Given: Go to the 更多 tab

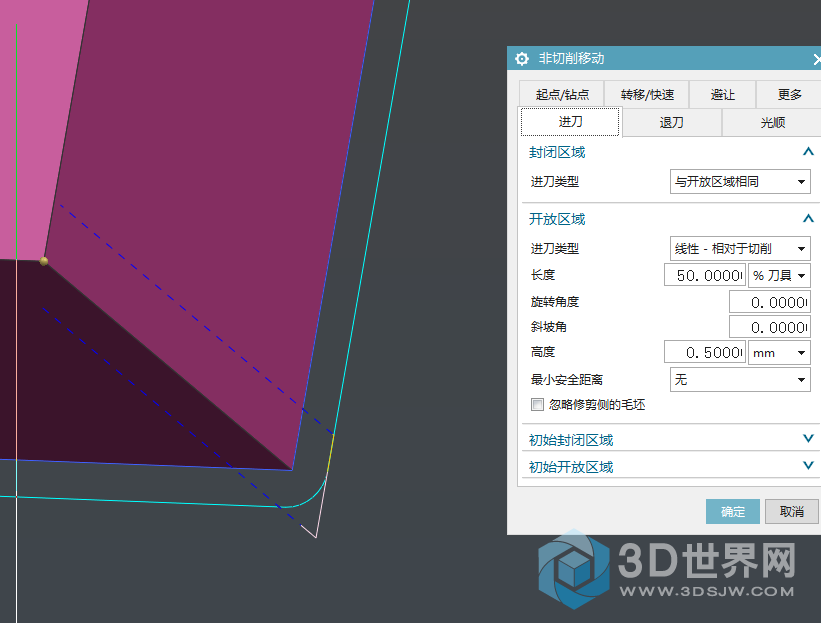Looking at the screenshot, I should [x=789, y=95].
